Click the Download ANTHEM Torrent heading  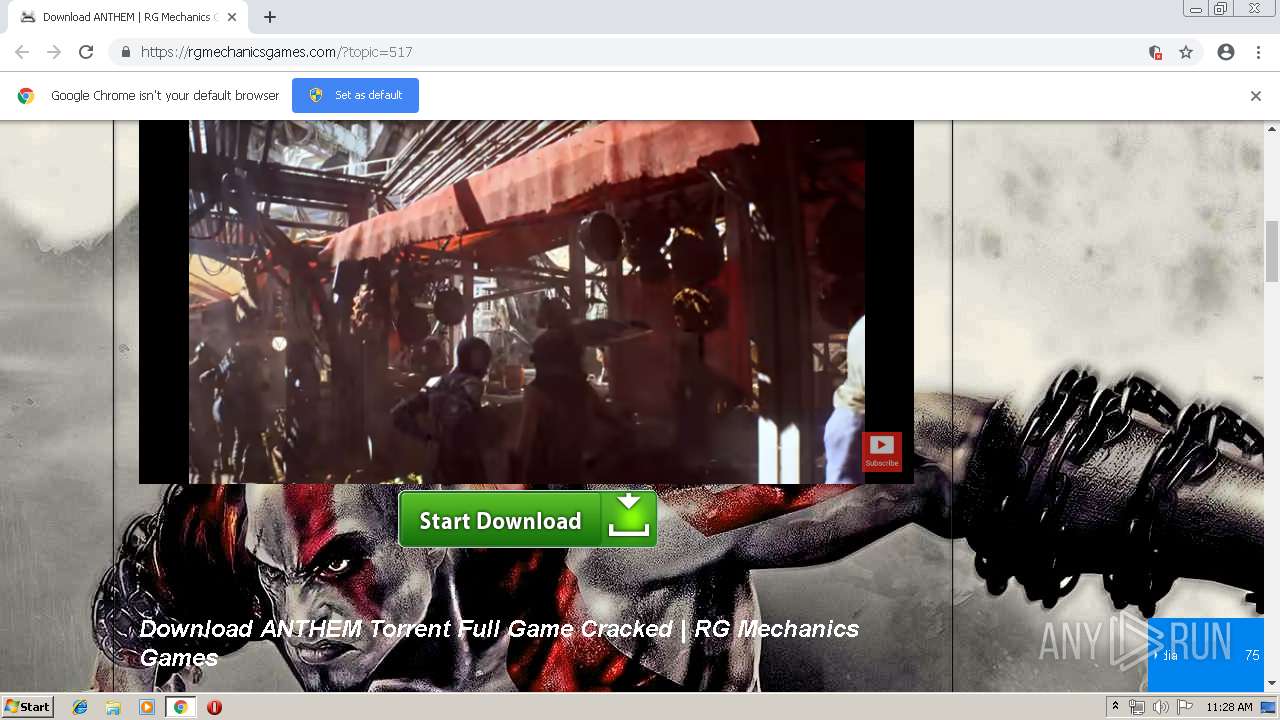pos(499,643)
